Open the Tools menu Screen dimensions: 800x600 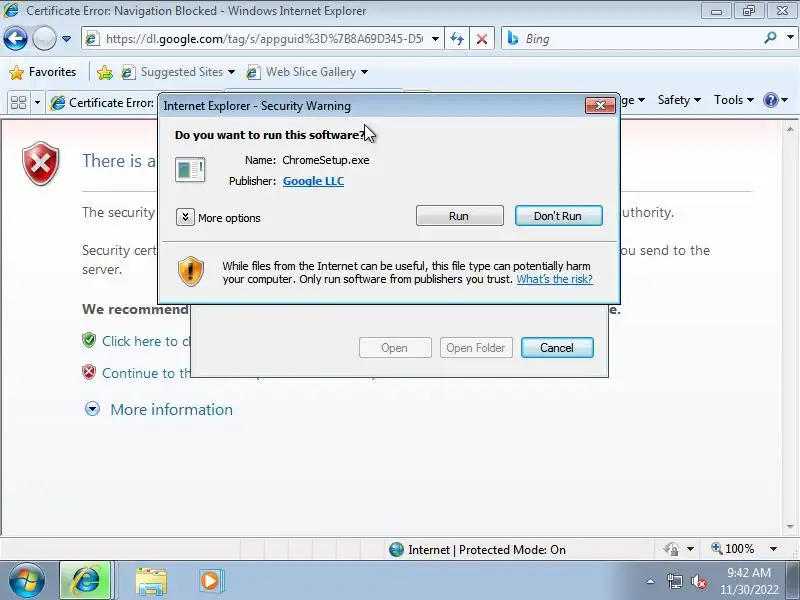(x=734, y=100)
